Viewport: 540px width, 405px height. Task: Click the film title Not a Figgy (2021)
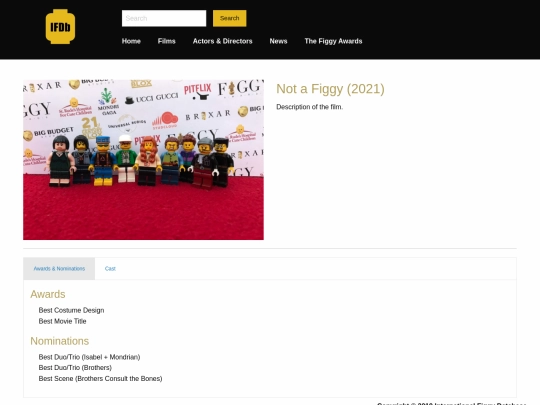click(330, 89)
